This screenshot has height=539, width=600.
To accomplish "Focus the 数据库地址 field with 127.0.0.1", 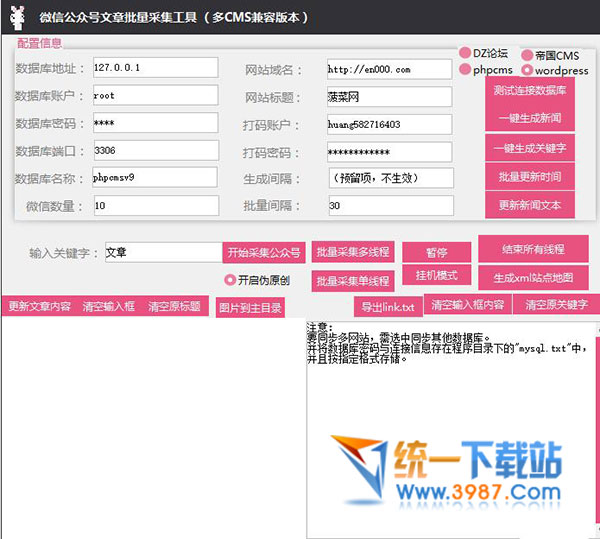I will point(156,68).
